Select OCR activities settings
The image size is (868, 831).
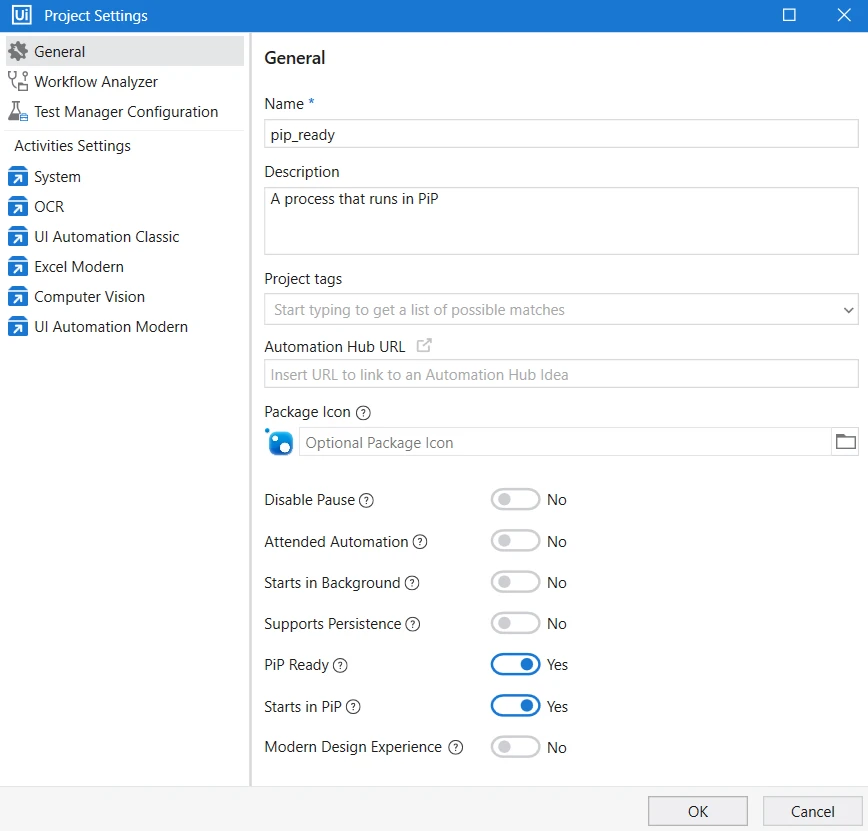(x=125, y=207)
